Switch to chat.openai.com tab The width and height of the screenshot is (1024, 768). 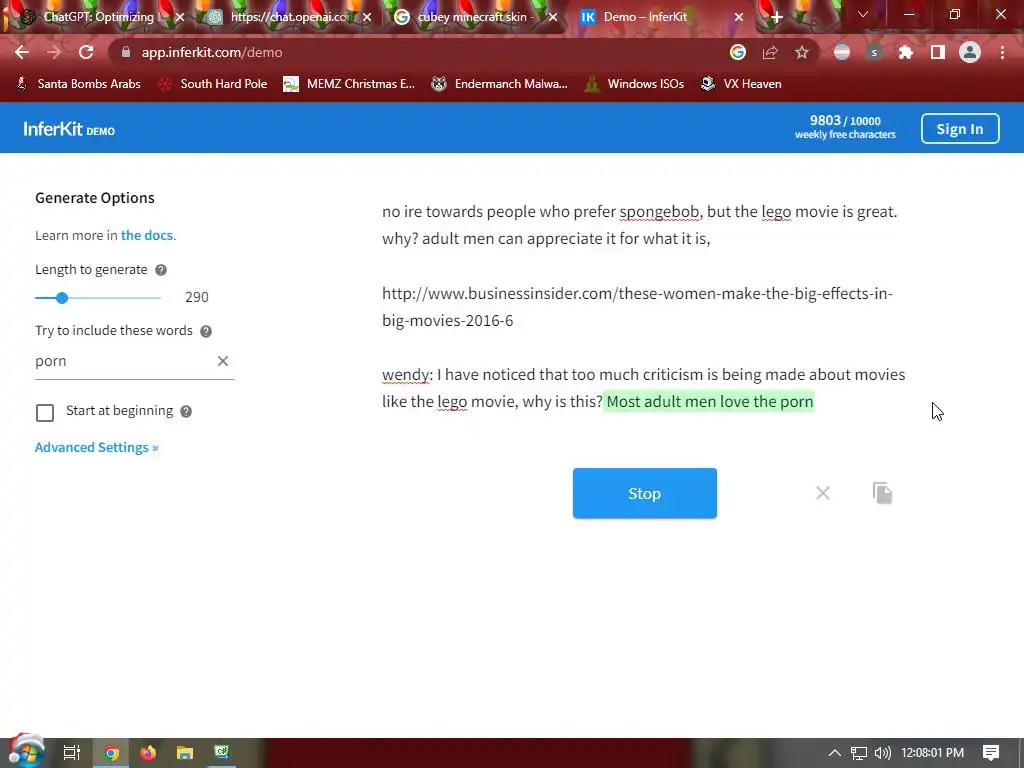(289, 17)
